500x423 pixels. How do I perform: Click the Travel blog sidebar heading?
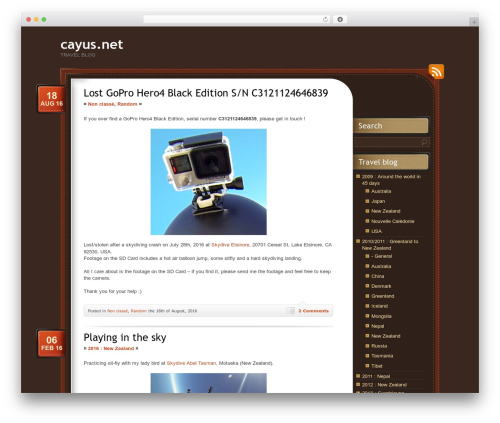tap(378, 162)
